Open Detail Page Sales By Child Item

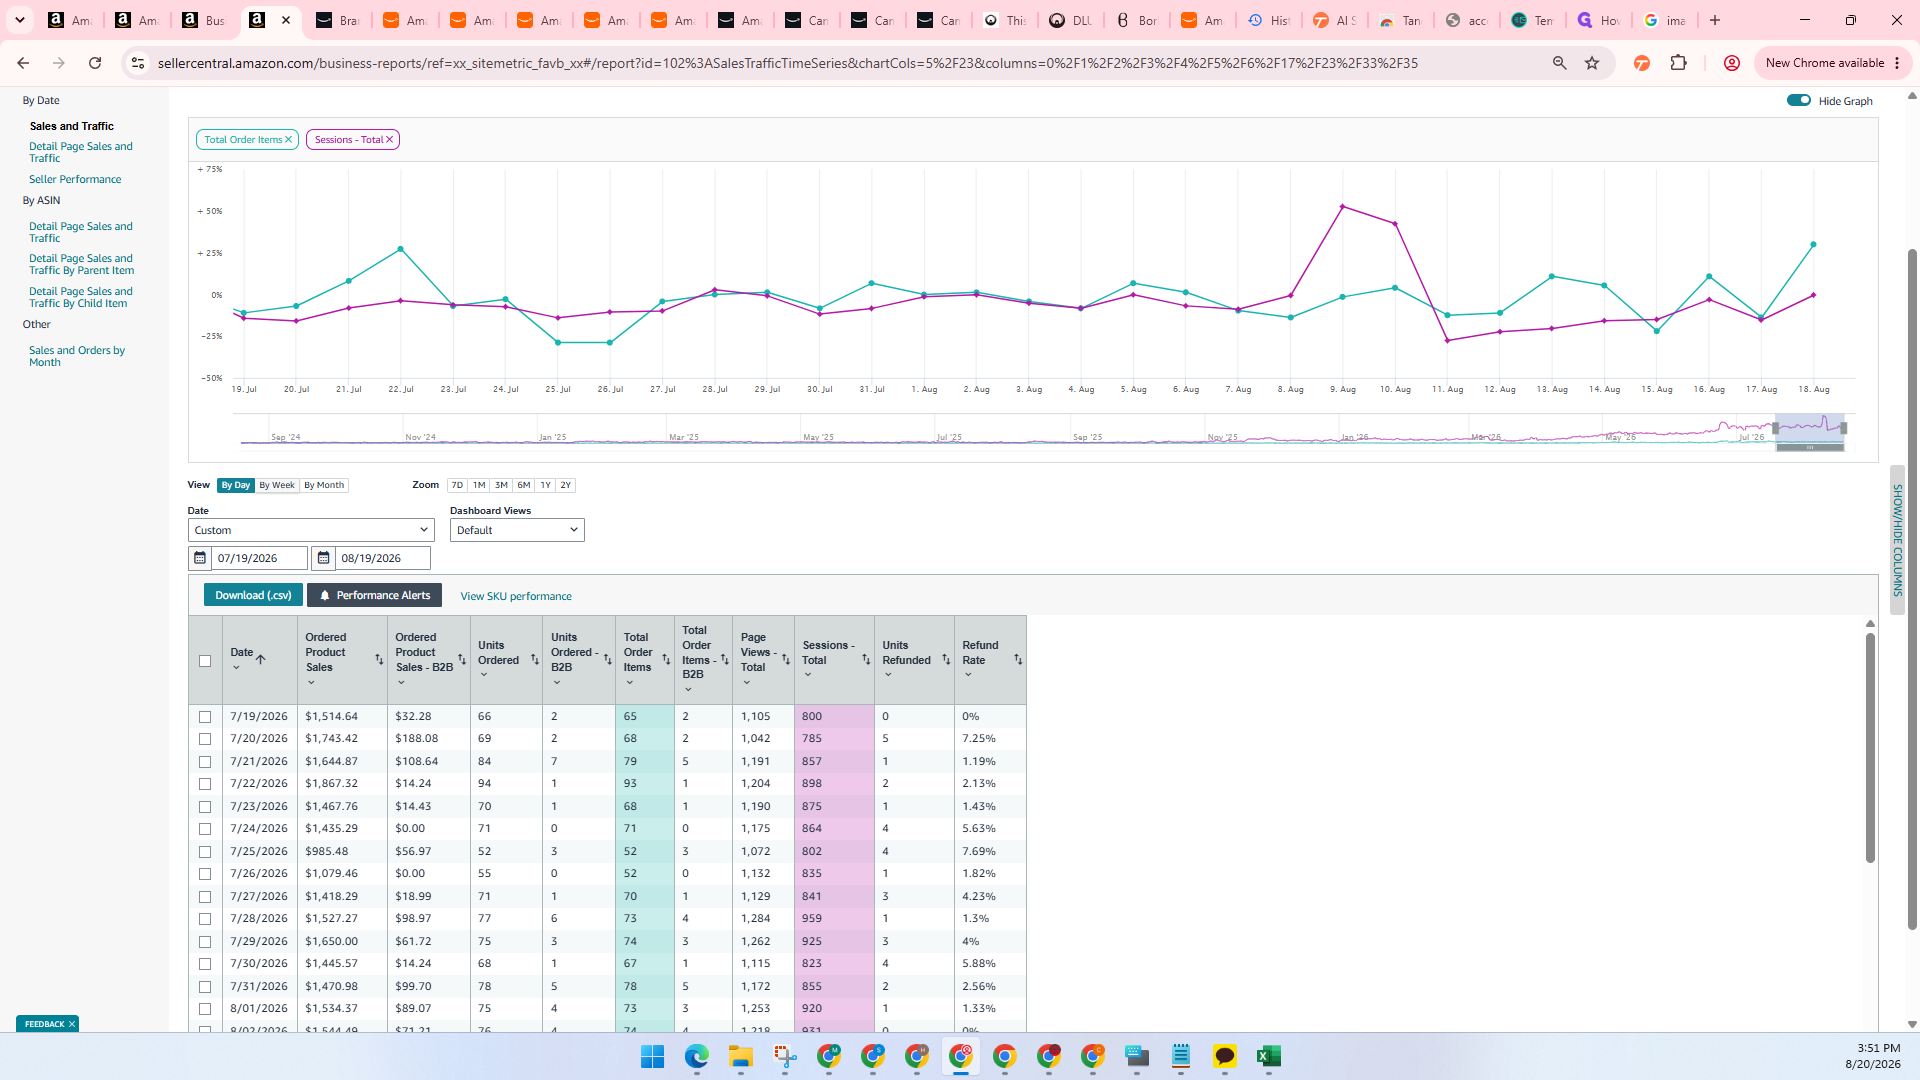click(x=81, y=298)
